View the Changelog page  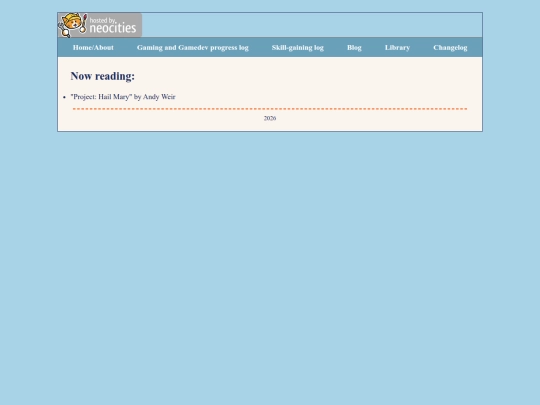point(450,48)
